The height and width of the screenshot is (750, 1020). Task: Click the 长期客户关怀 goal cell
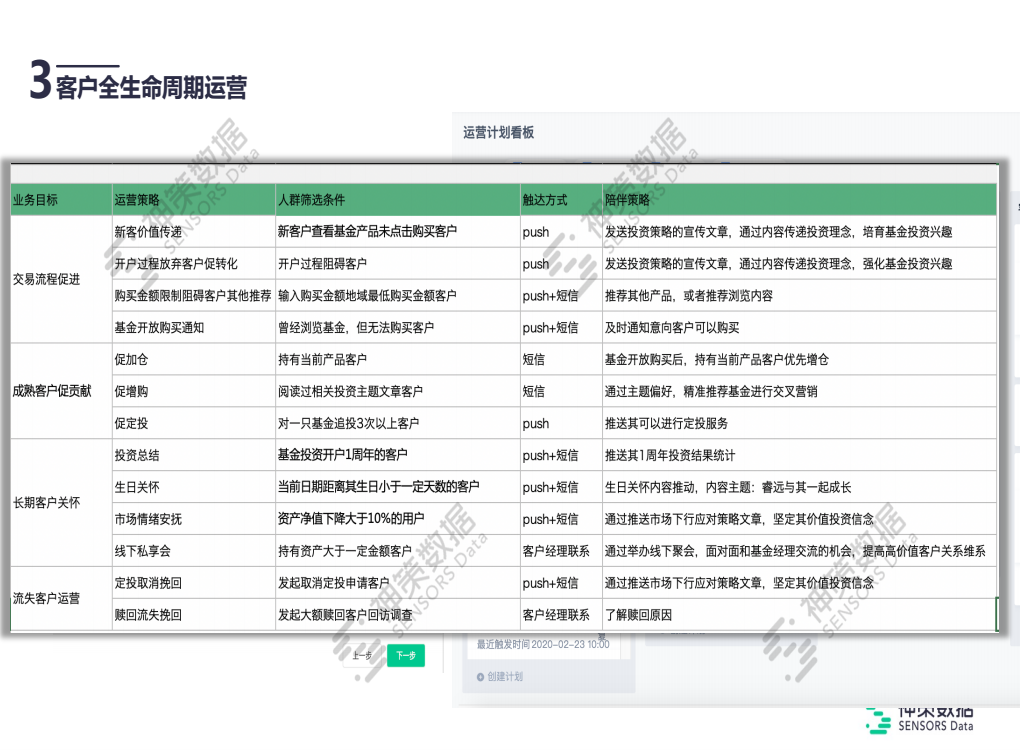pyautogui.click(x=46, y=502)
